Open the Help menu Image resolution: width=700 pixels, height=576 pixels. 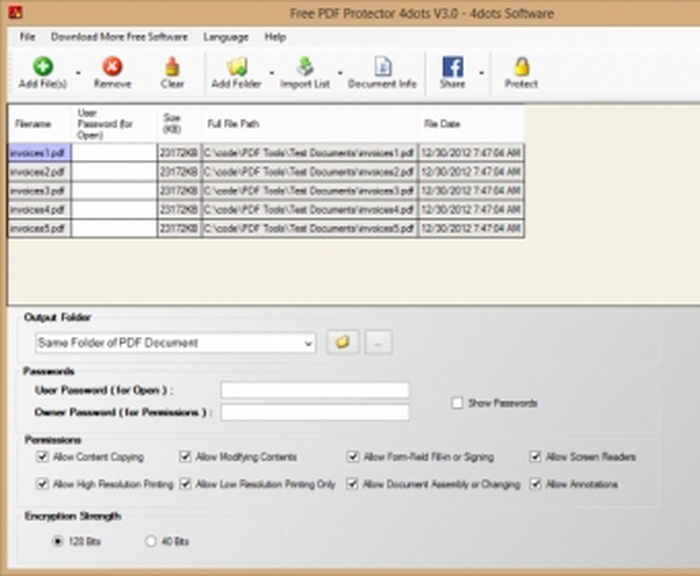[x=275, y=37]
